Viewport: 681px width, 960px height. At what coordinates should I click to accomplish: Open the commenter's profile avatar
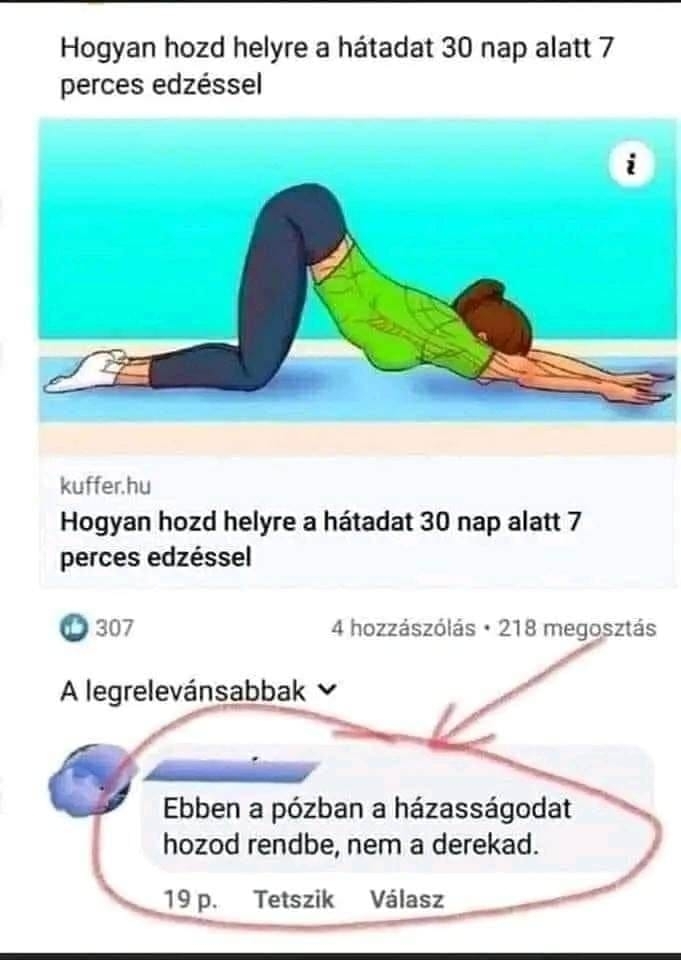tap(90, 781)
